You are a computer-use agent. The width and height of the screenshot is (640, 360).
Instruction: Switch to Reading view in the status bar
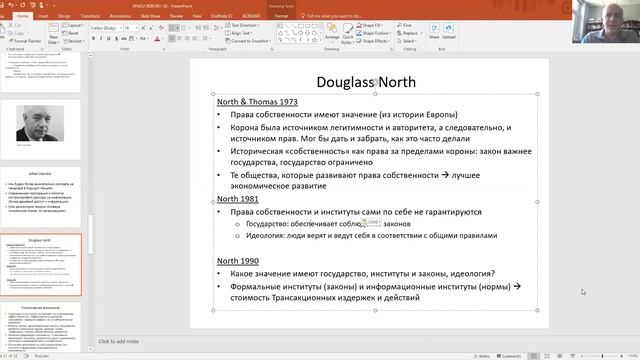pyautogui.click(x=560, y=356)
